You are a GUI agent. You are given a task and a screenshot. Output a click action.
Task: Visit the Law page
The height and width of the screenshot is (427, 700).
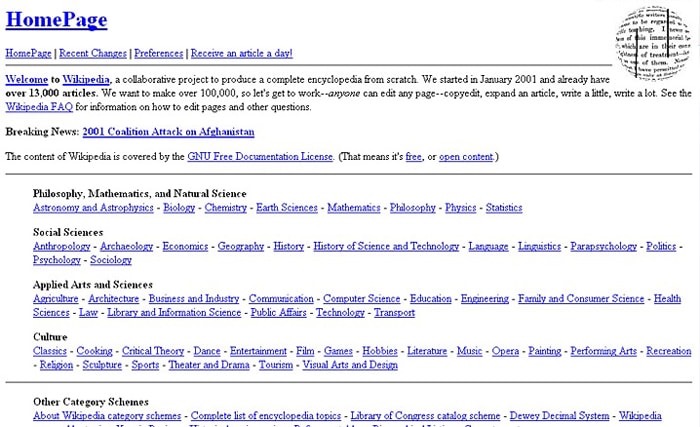pyautogui.click(x=88, y=313)
